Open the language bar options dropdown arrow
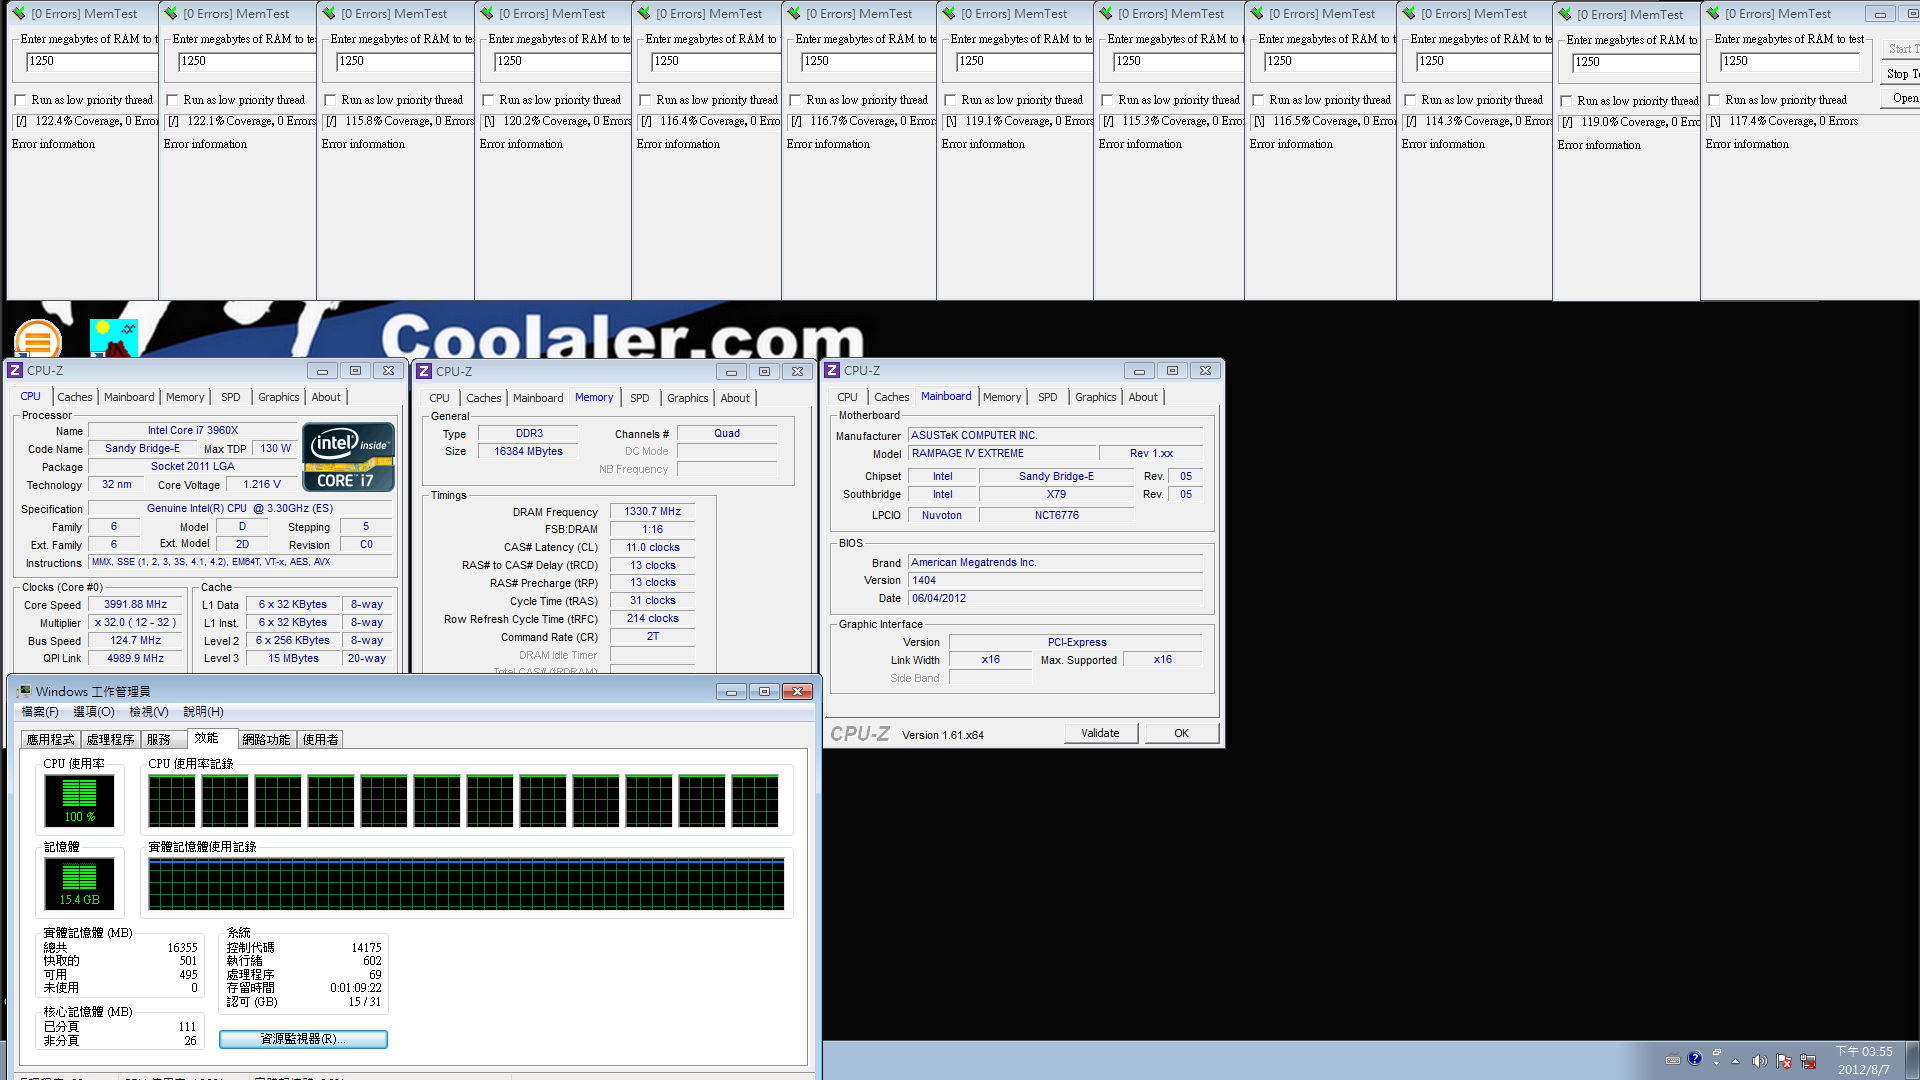 tap(1716, 1061)
